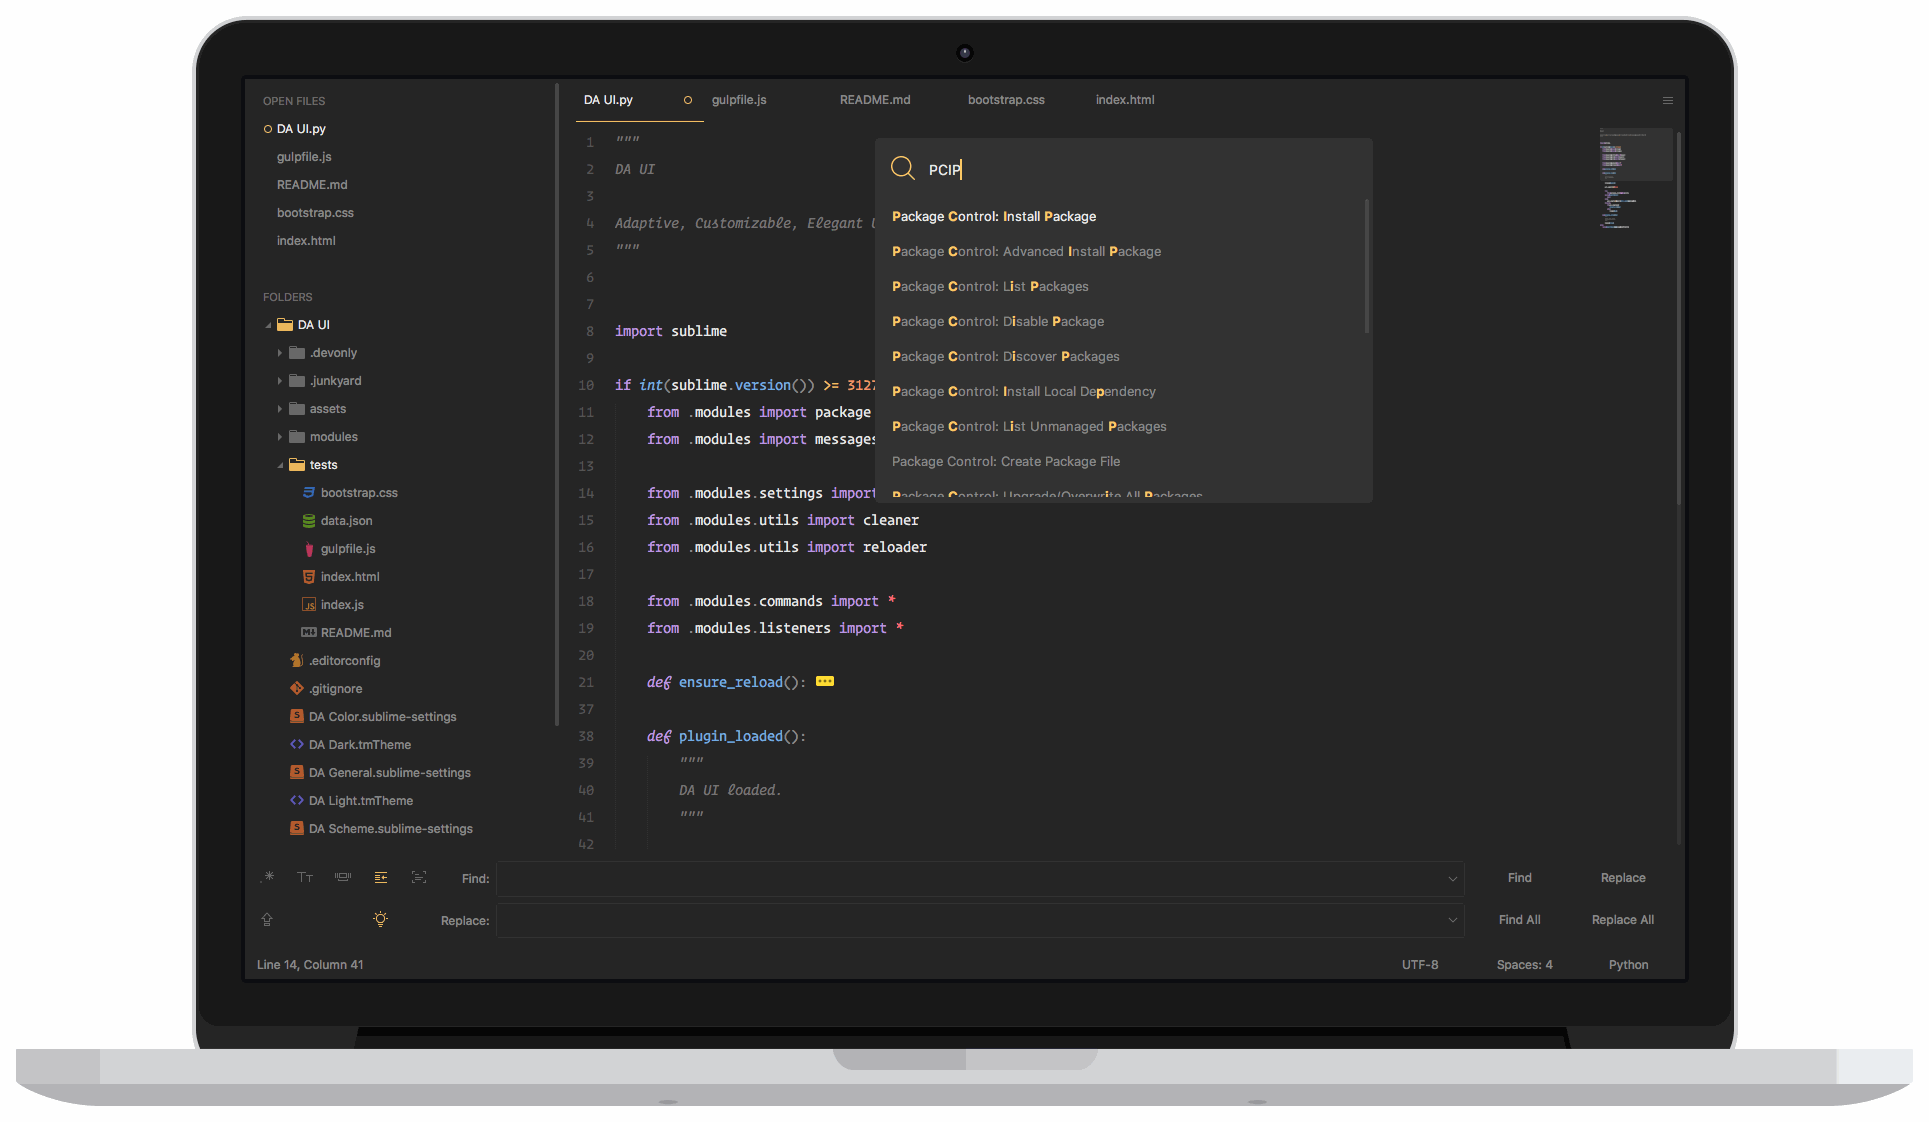Click Spaces: 4 in the status bar
Viewport: 1929px width, 1122px height.
click(x=1524, y=965)
